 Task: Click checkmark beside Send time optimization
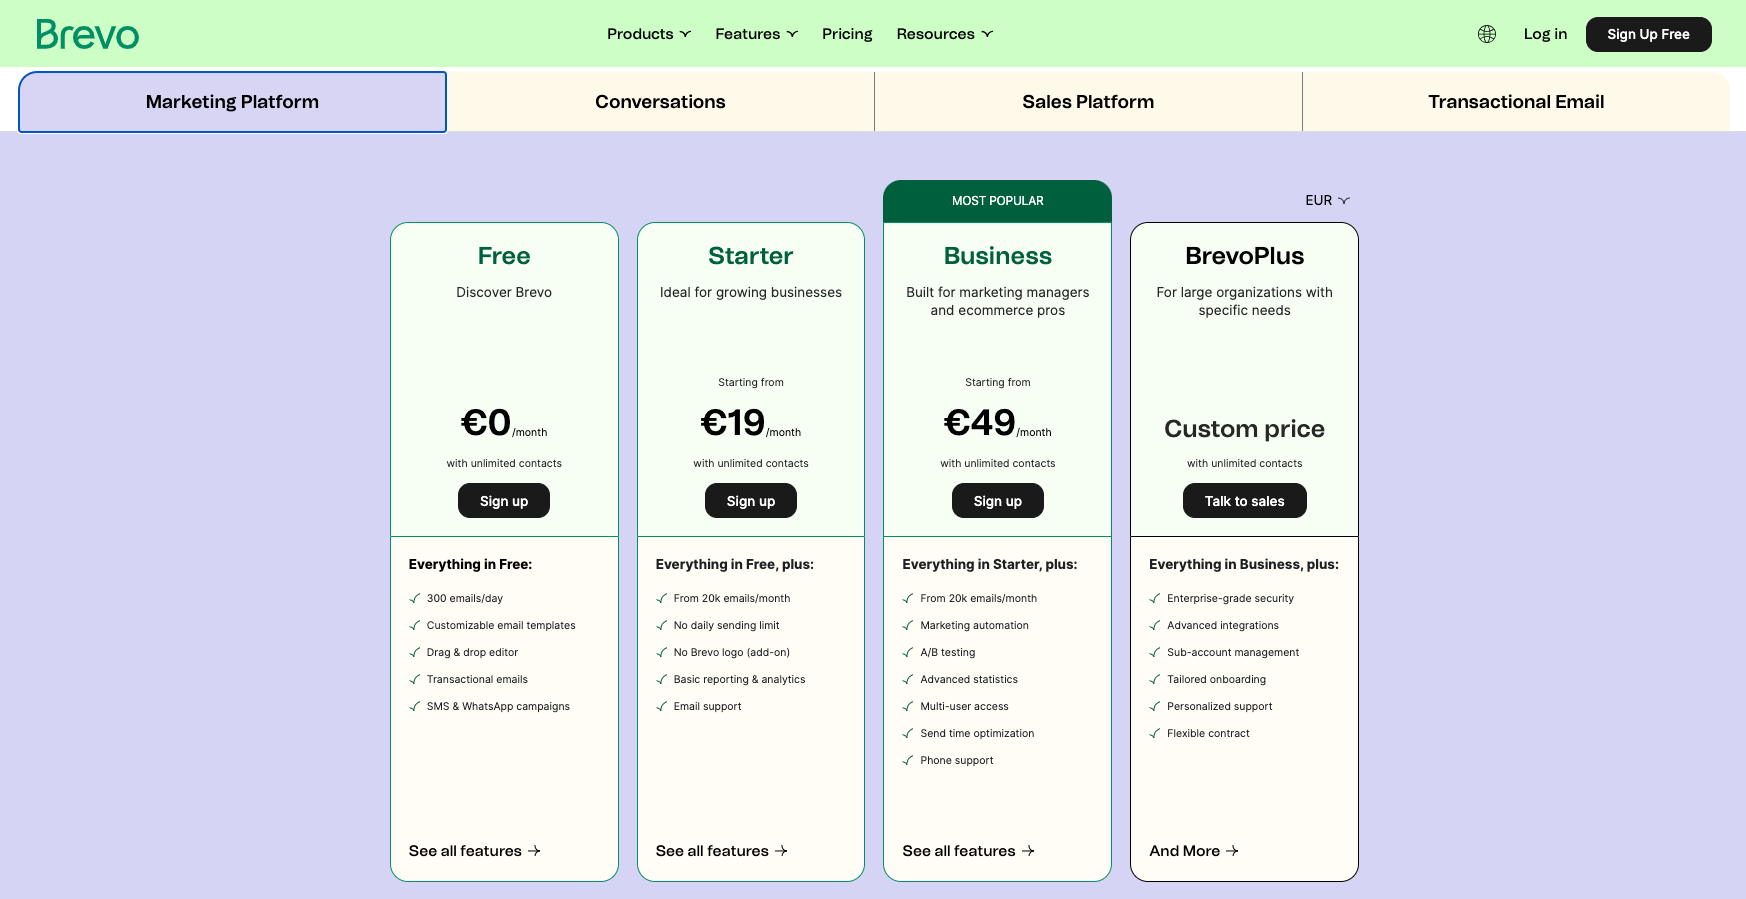coord(908,733)
